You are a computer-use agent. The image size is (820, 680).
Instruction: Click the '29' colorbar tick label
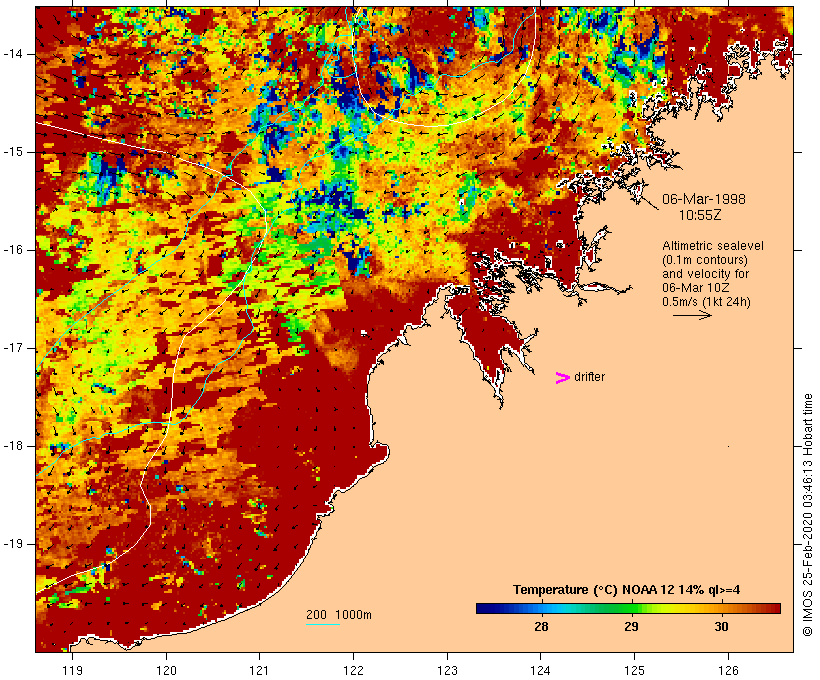(x=631, y=627)
